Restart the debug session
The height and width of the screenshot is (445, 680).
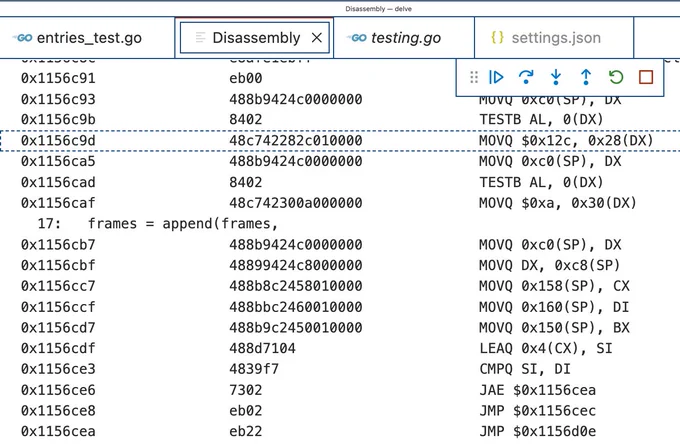616,77
